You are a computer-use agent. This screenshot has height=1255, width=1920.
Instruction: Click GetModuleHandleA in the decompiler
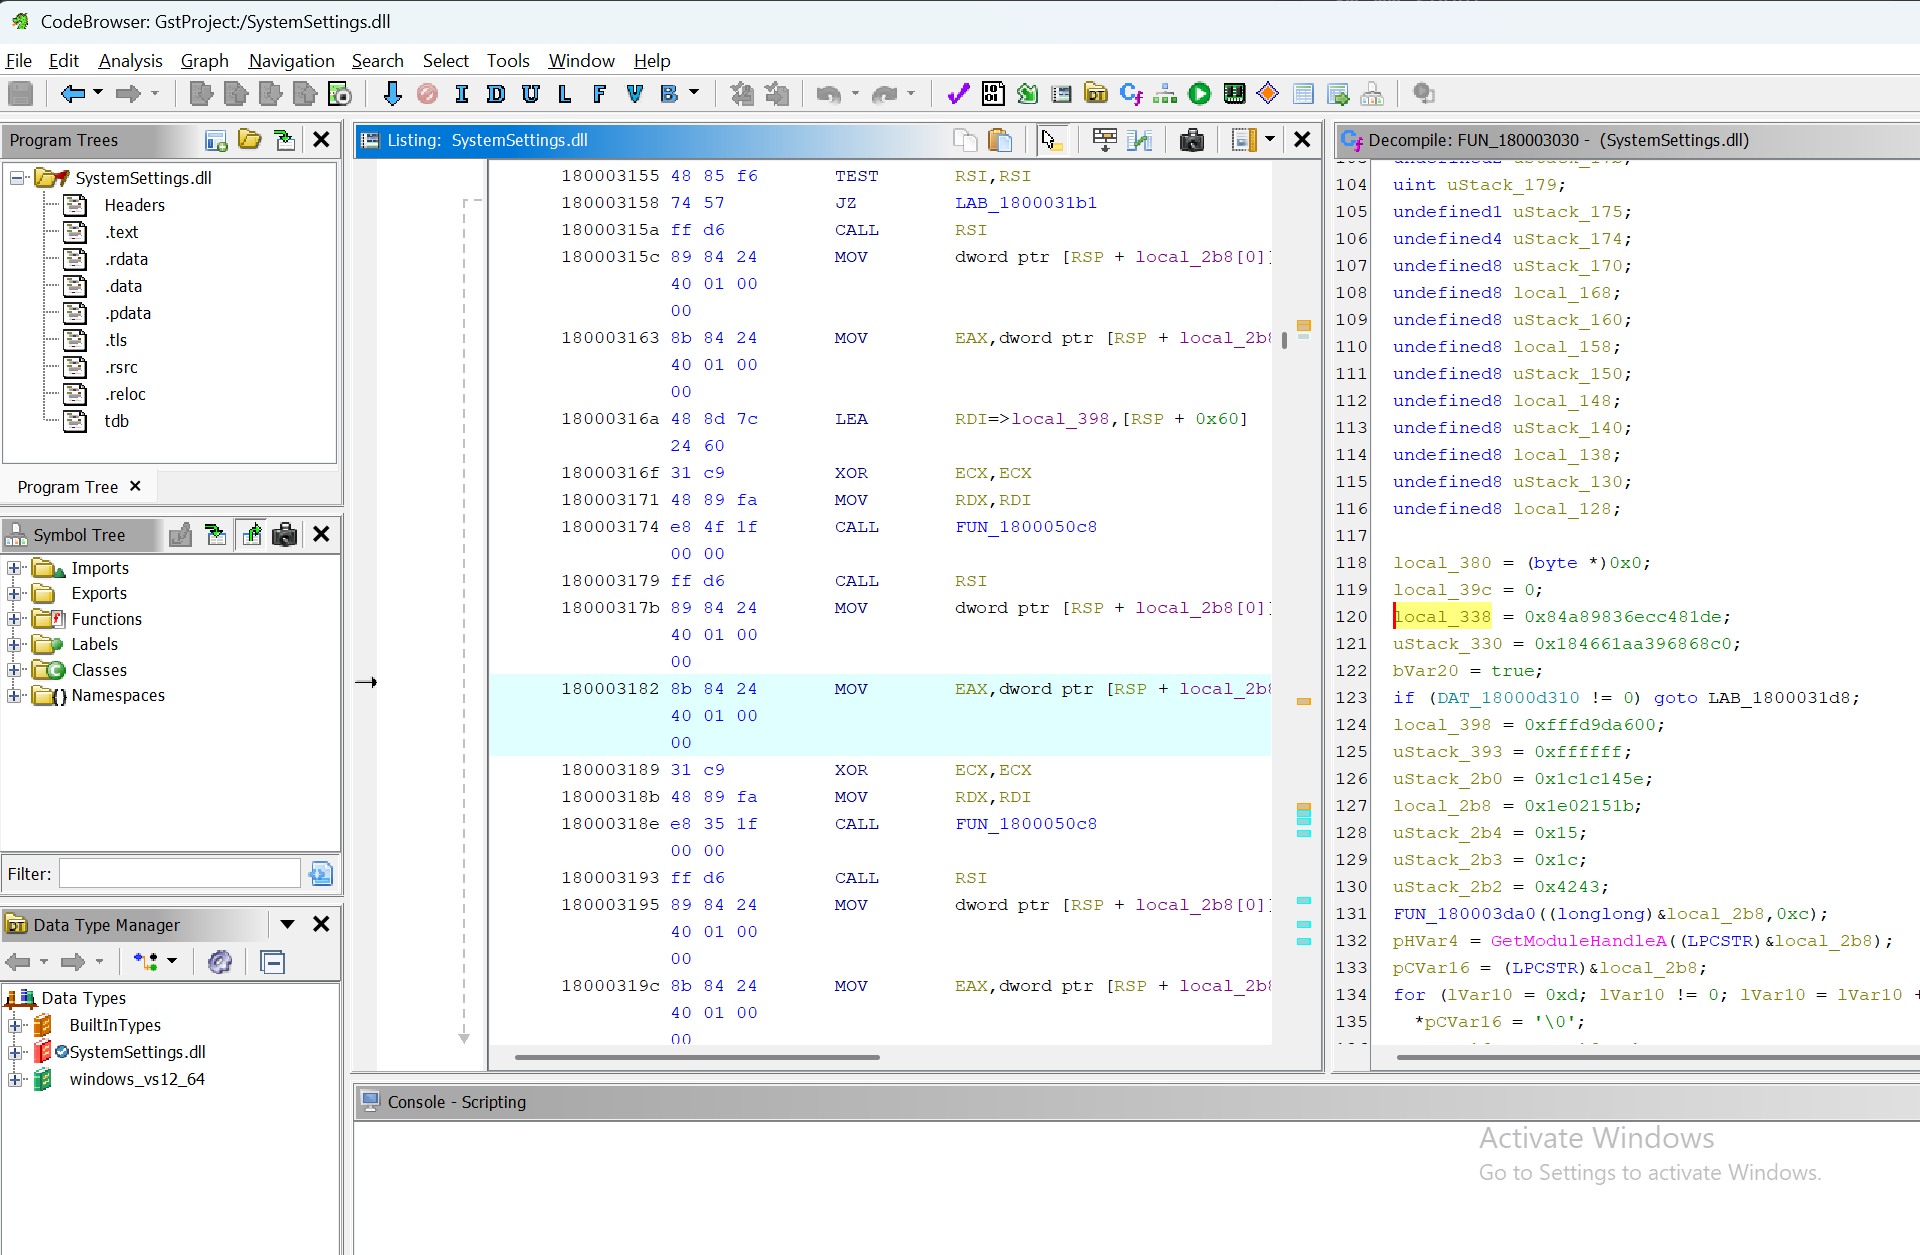tap(1578, 941)
